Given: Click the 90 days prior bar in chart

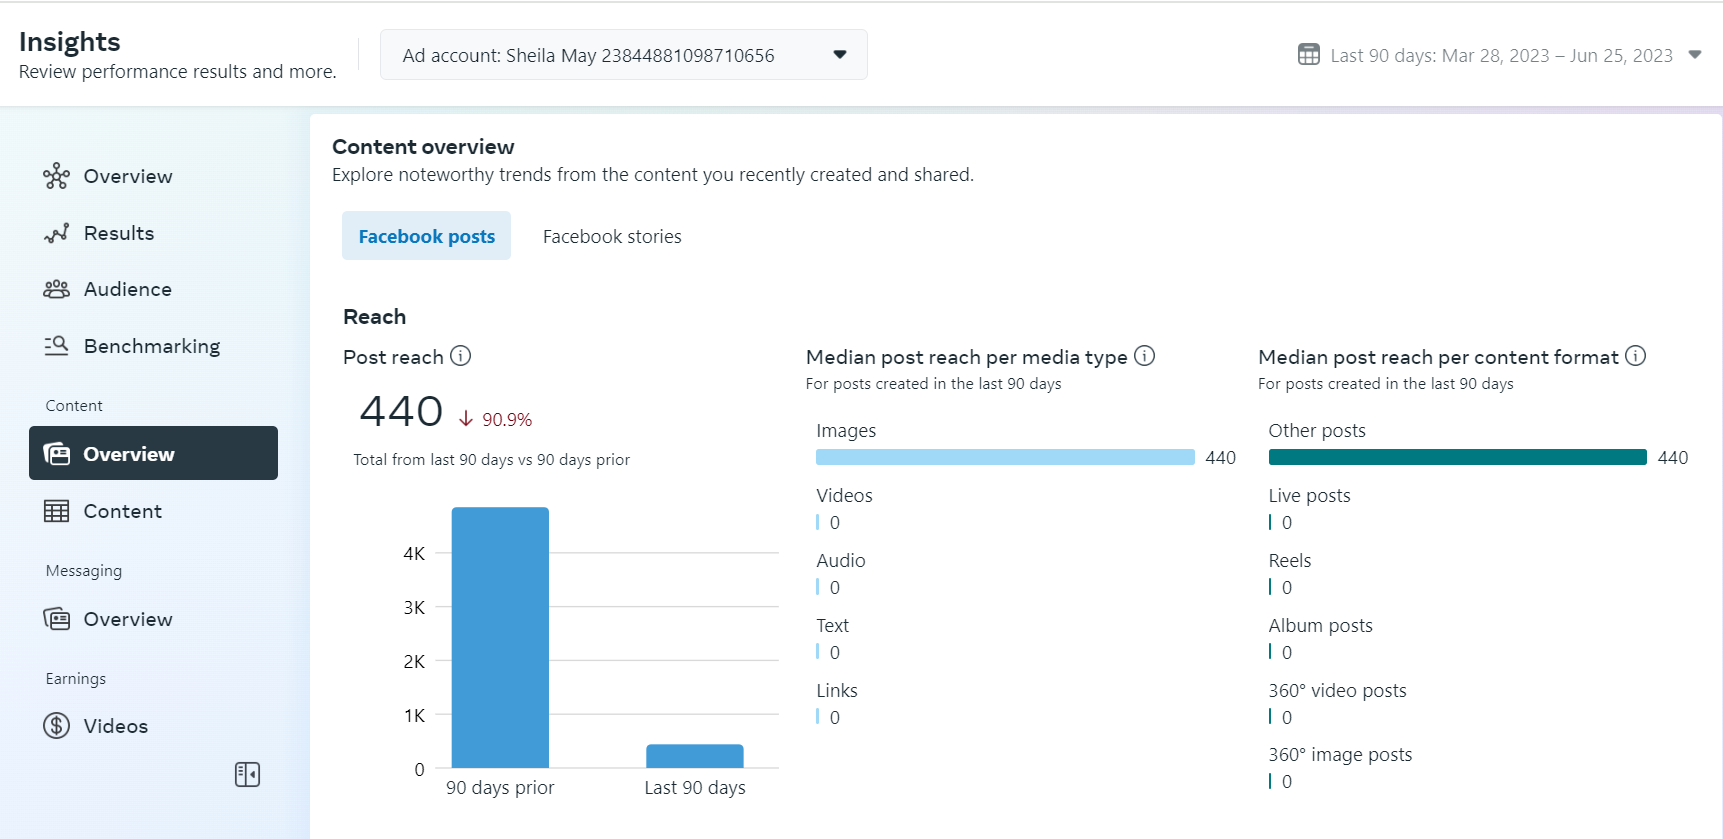Looking at the screenshot, I should (500, 637).
